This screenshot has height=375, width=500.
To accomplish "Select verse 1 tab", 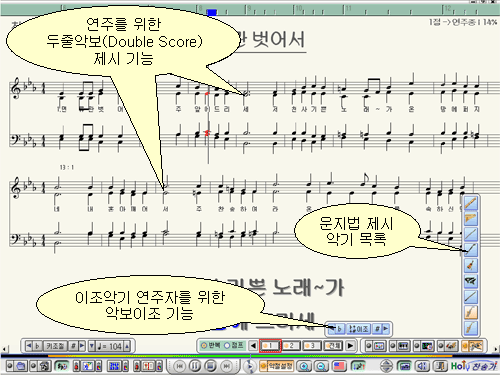I will pos(270,346).
